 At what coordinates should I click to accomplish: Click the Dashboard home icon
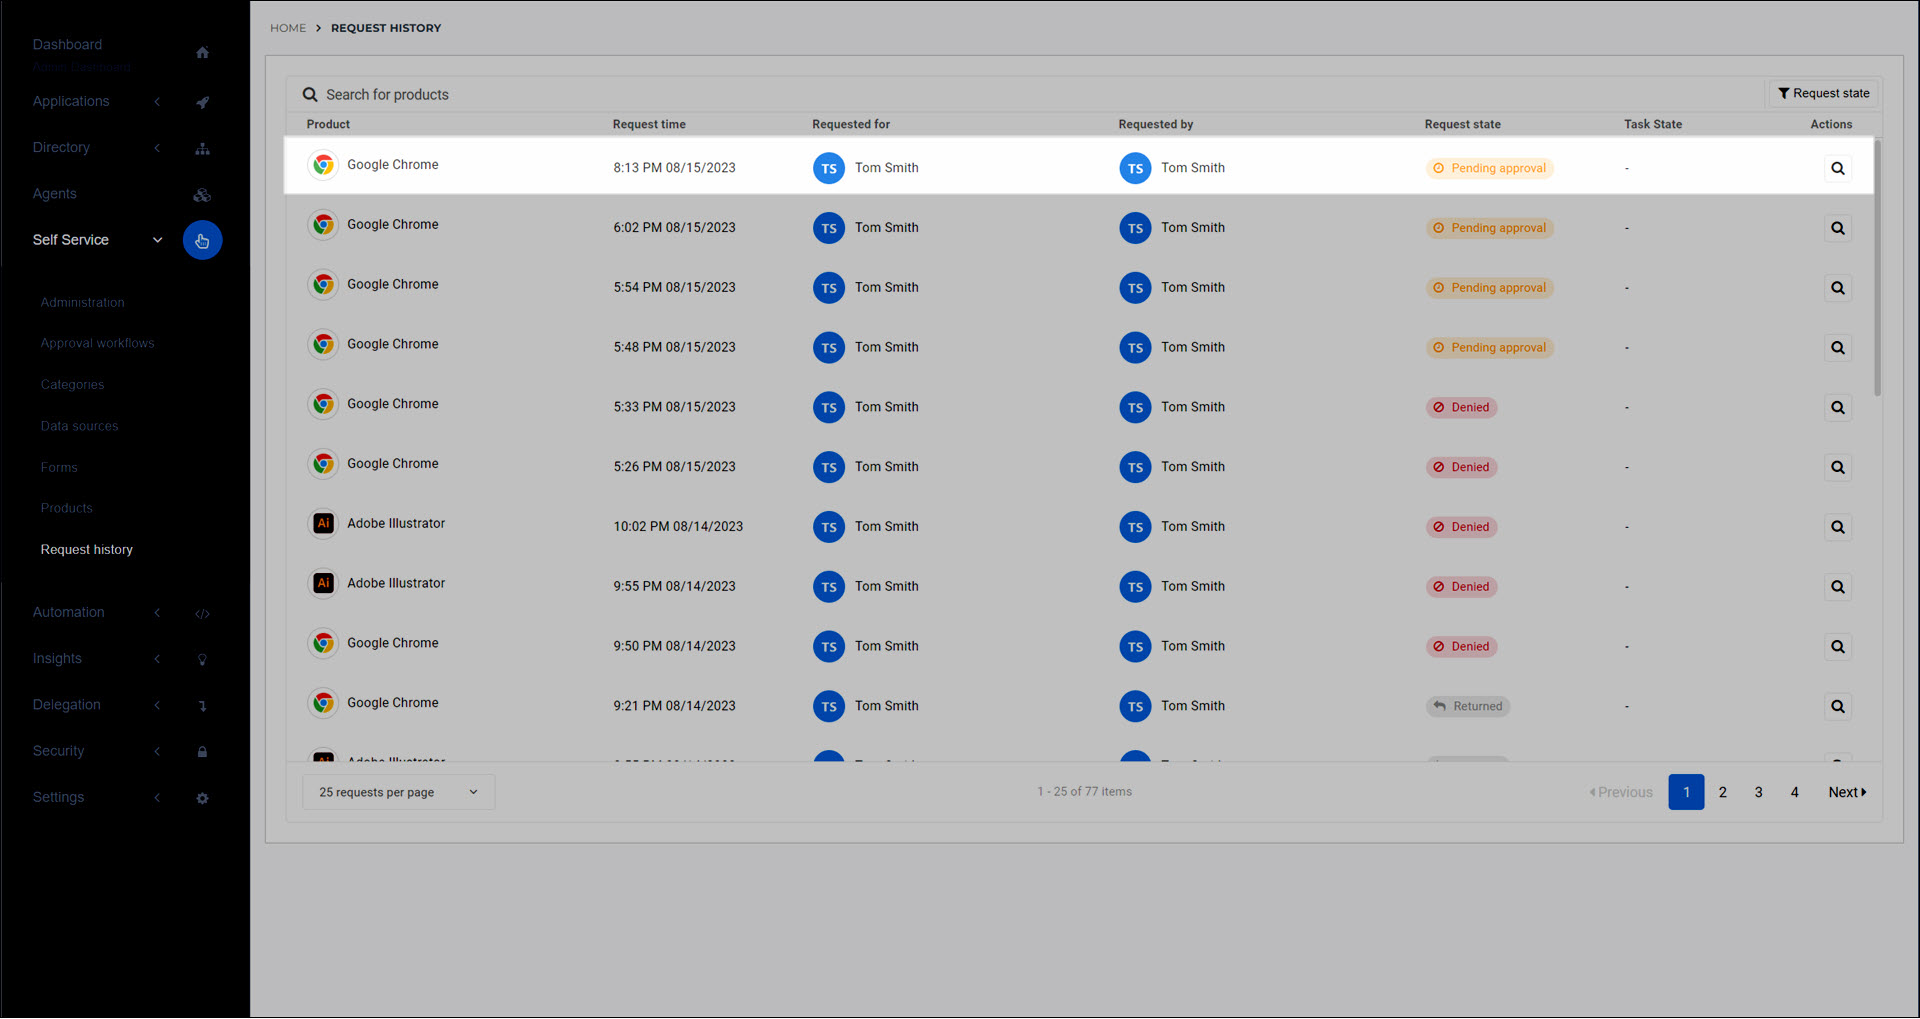pyautogui.click(x=202, y=52)
